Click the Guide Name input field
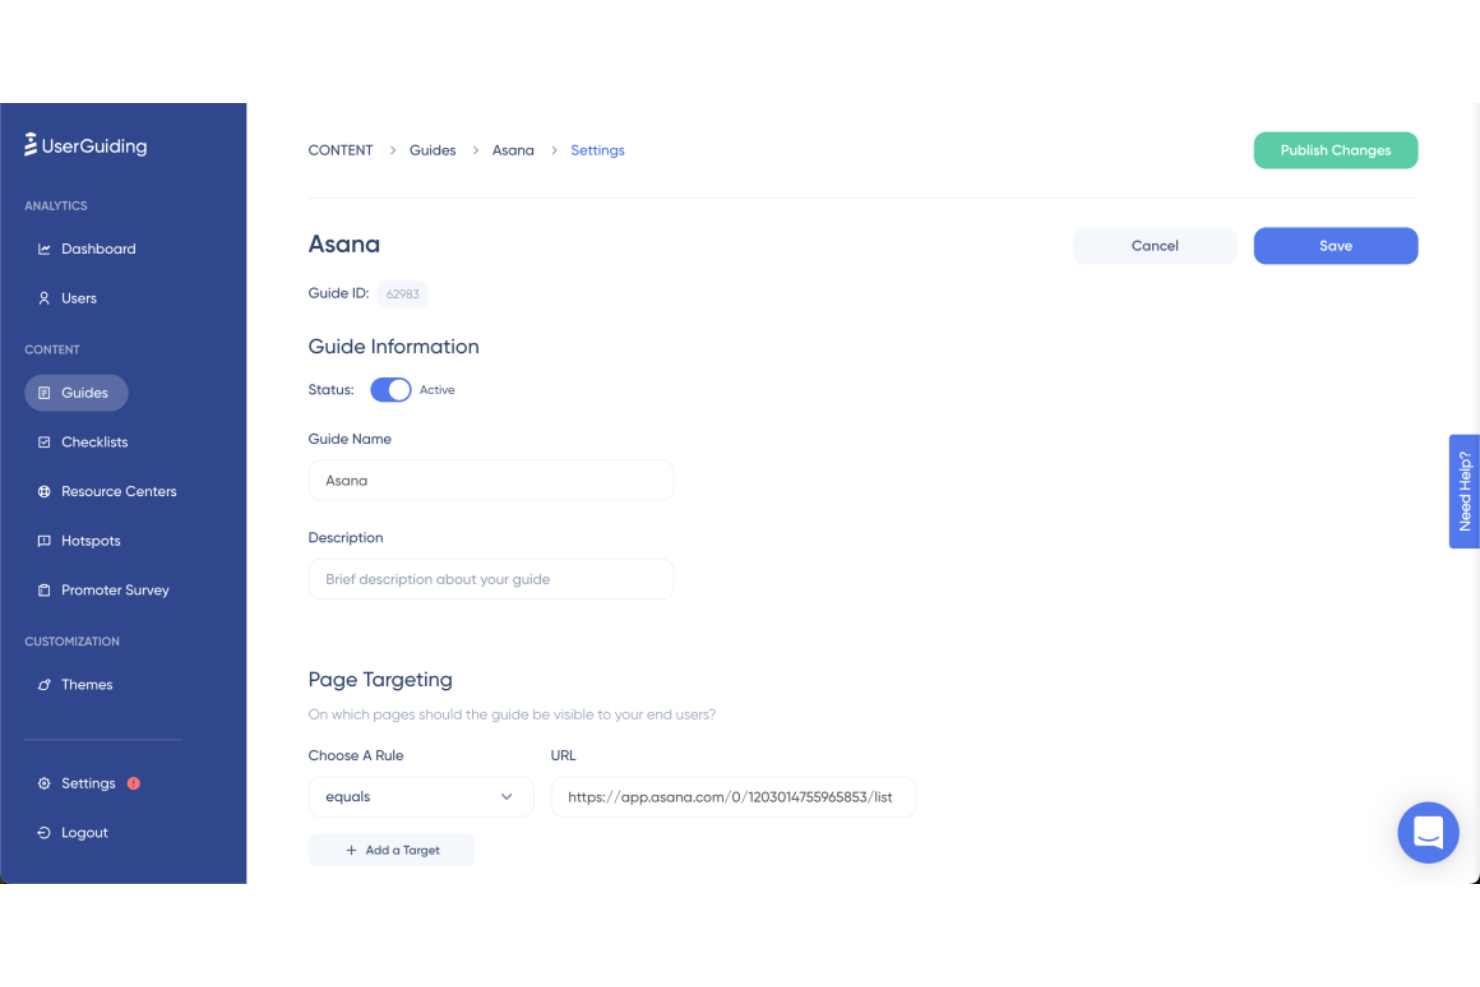The width and height of the screenshot is (1480, 987). (491, 481)
